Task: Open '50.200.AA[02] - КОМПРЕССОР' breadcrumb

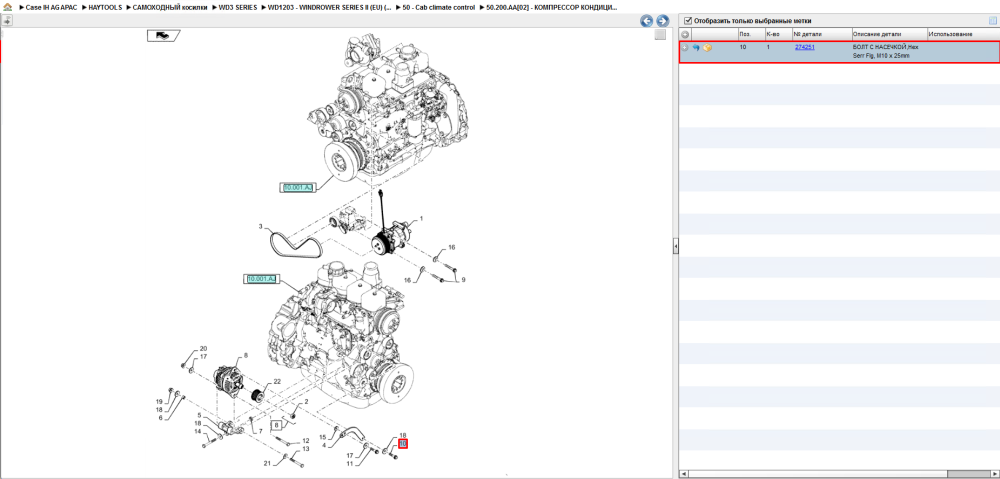Action: coord(552,8)
